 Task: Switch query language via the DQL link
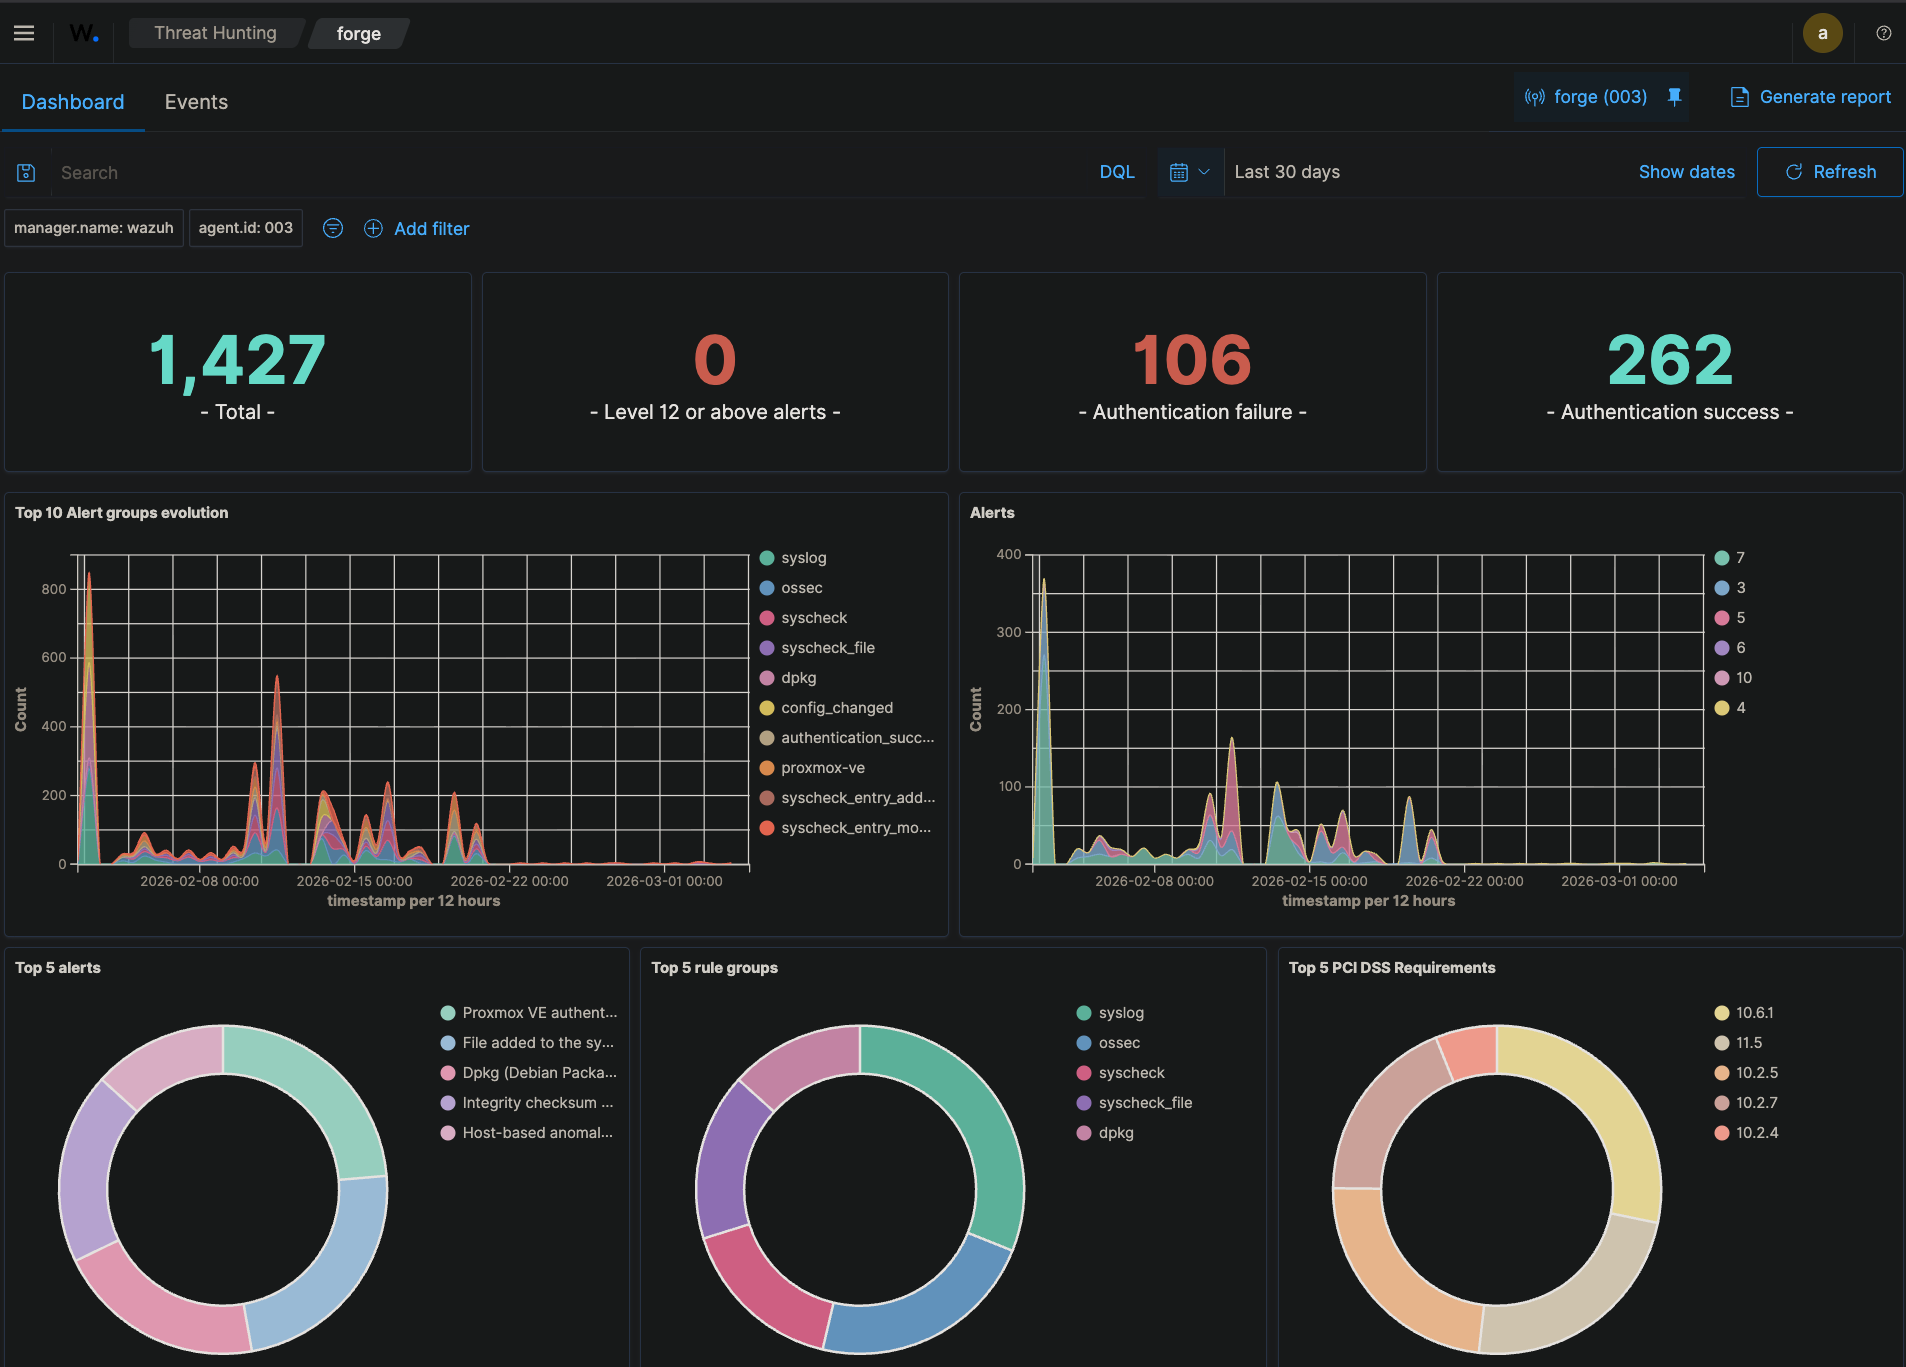(1117, 172)
